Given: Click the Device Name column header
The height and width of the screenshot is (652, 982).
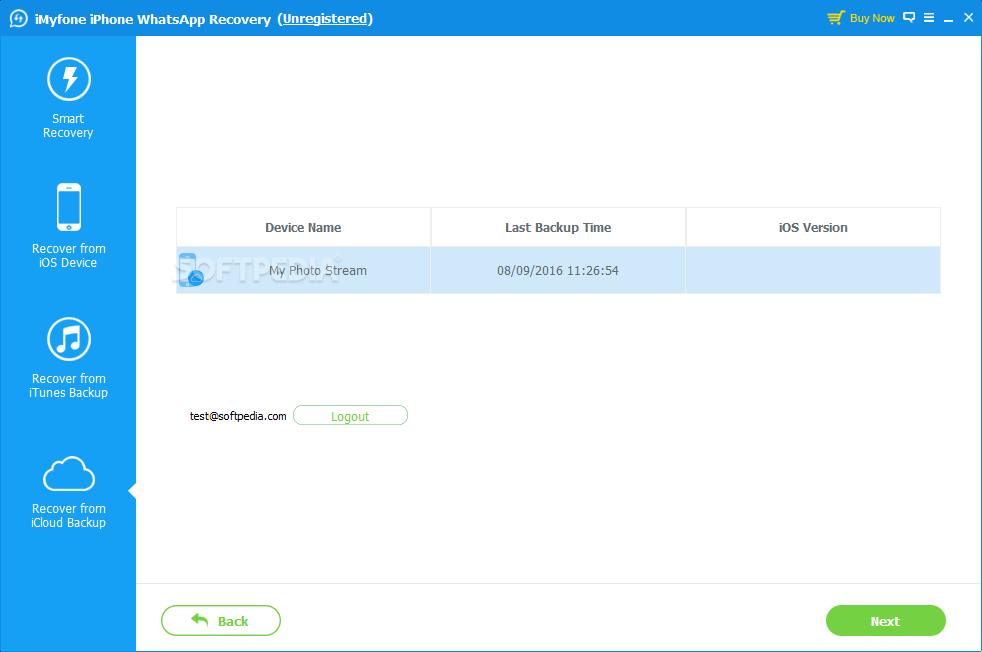Looking at the screenshot, I should click(303, 227).
